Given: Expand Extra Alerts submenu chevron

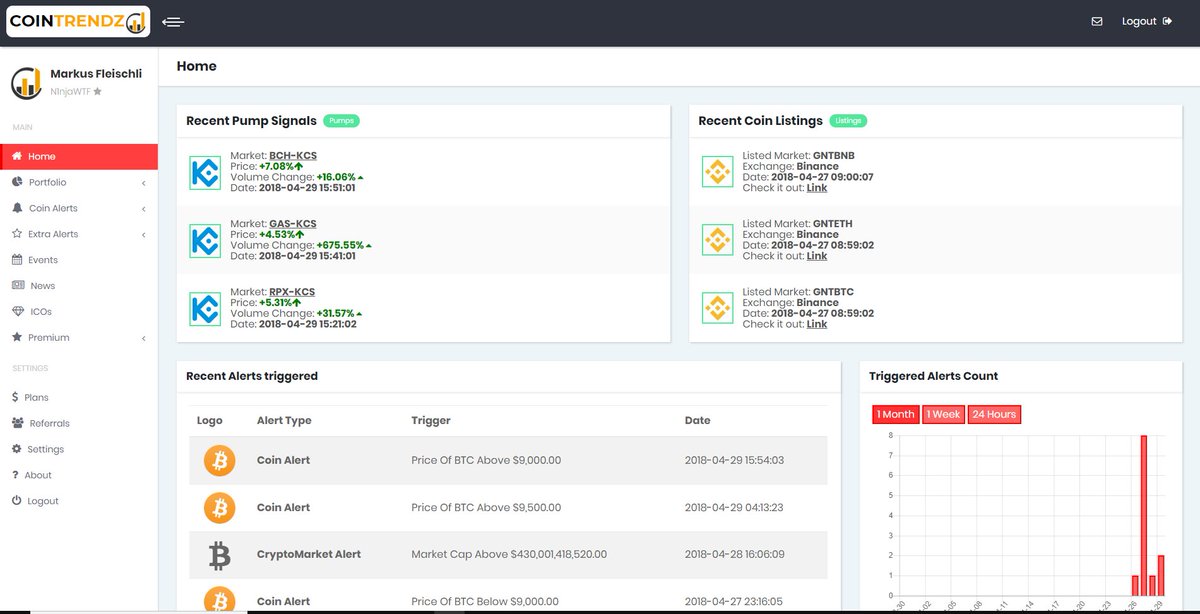Looking at the screenshot, I should (144, 235).
